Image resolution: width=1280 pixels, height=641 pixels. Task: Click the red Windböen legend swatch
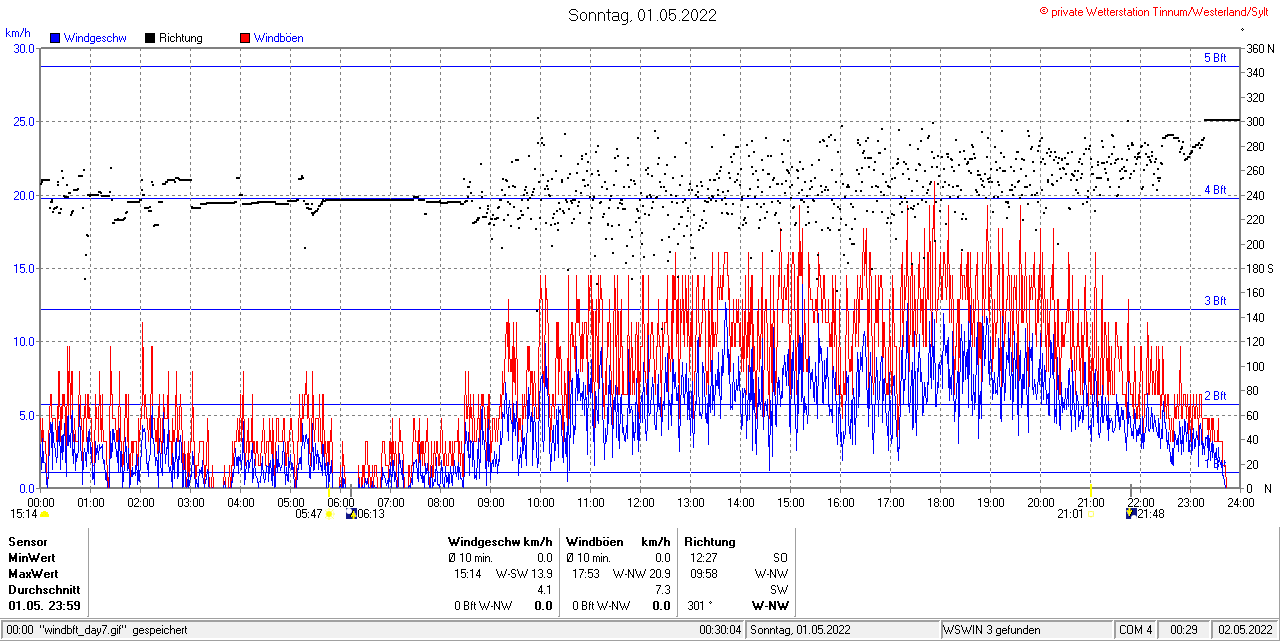coord(245,38)
